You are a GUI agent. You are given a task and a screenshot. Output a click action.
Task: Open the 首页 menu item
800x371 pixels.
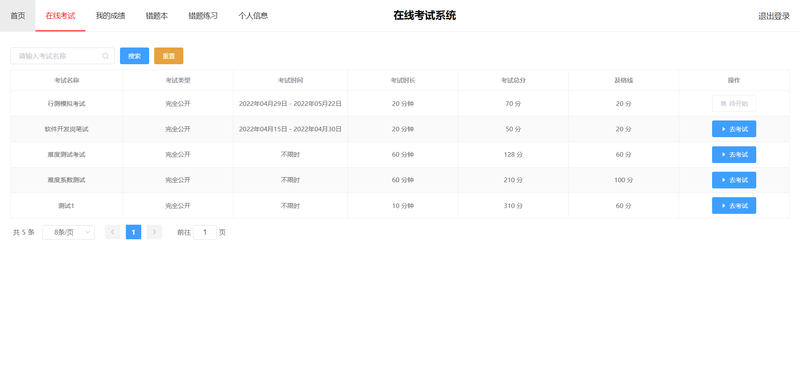point(18,16)
